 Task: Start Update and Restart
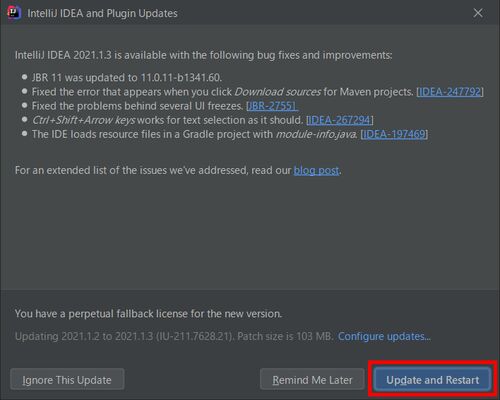coord(432,379)
